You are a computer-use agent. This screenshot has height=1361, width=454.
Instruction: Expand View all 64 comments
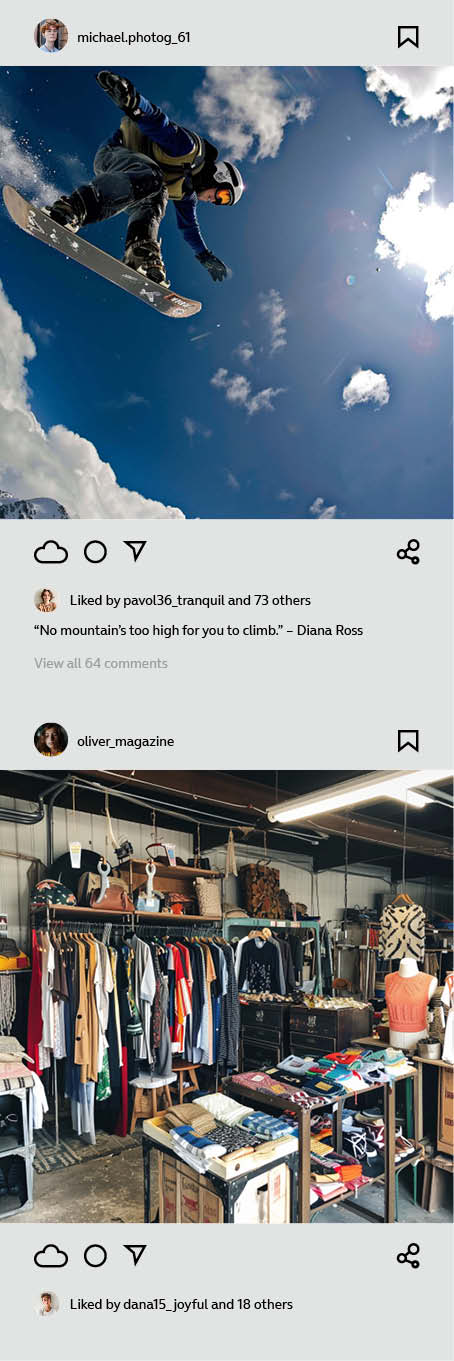tap(101, 663)
